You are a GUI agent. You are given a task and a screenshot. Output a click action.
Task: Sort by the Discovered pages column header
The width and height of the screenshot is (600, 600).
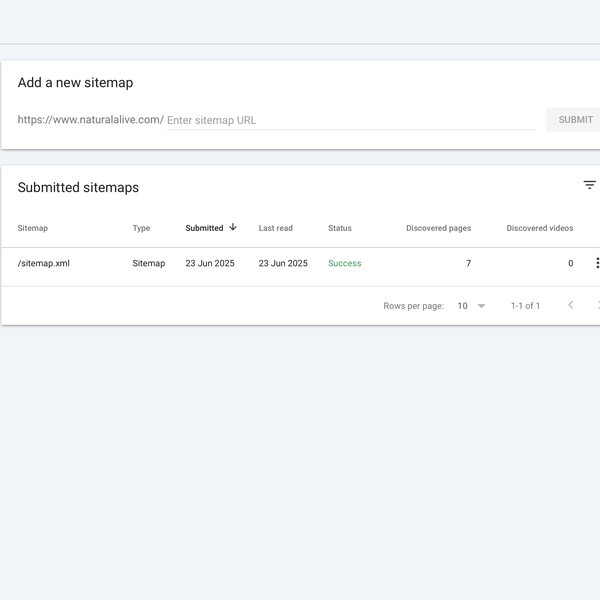[438, 228]
